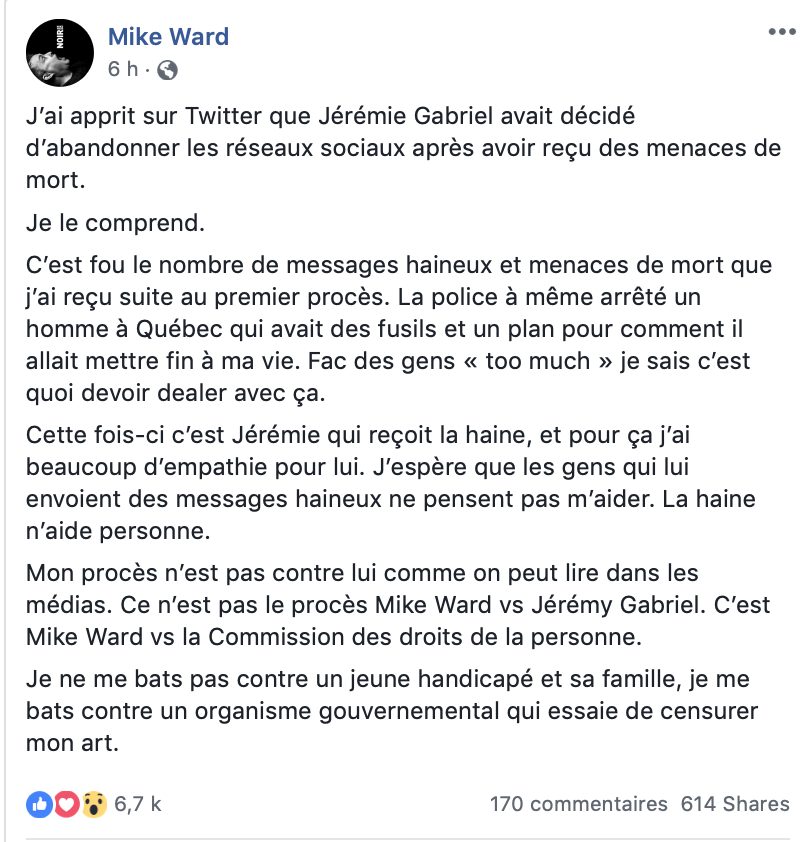The height and width of the screenshot is (842, 808).
Task: Open the 614 Shares link
Action: (x=735, y=804)
